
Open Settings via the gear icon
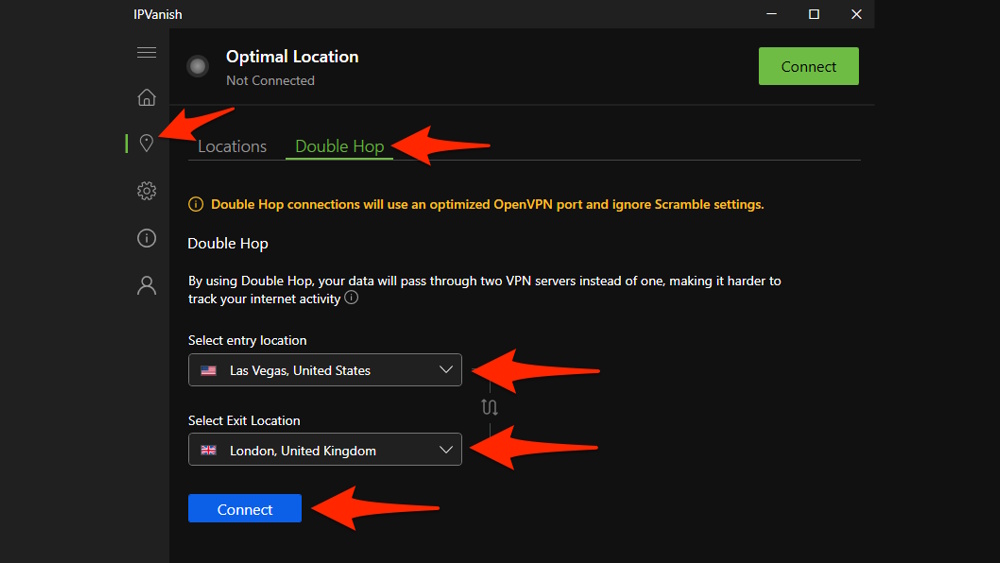(147, 191)
